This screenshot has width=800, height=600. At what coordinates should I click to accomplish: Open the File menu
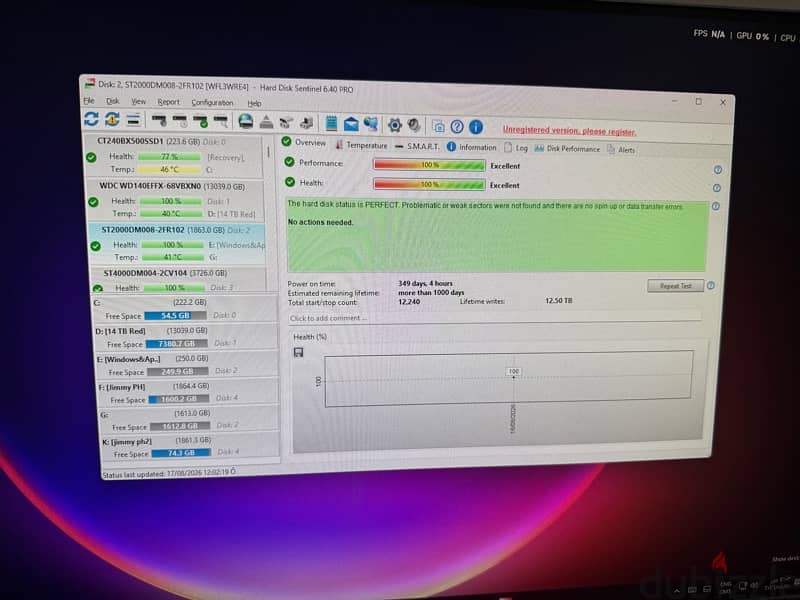tap(89, 101)
